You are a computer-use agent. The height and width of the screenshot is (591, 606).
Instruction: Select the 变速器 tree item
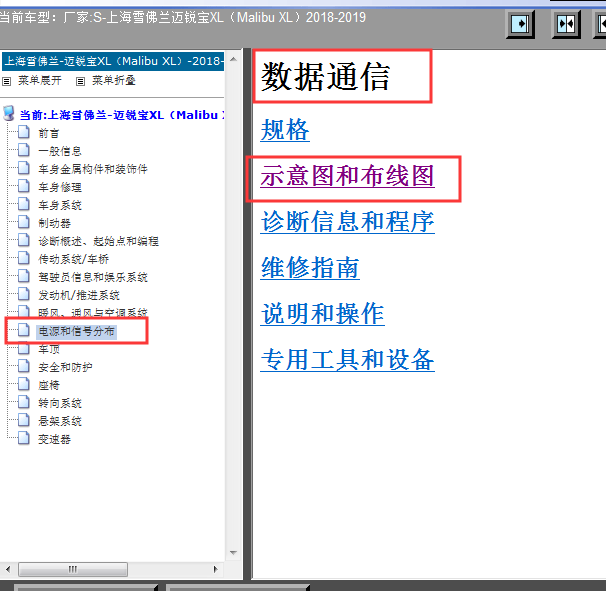point(54,440)
